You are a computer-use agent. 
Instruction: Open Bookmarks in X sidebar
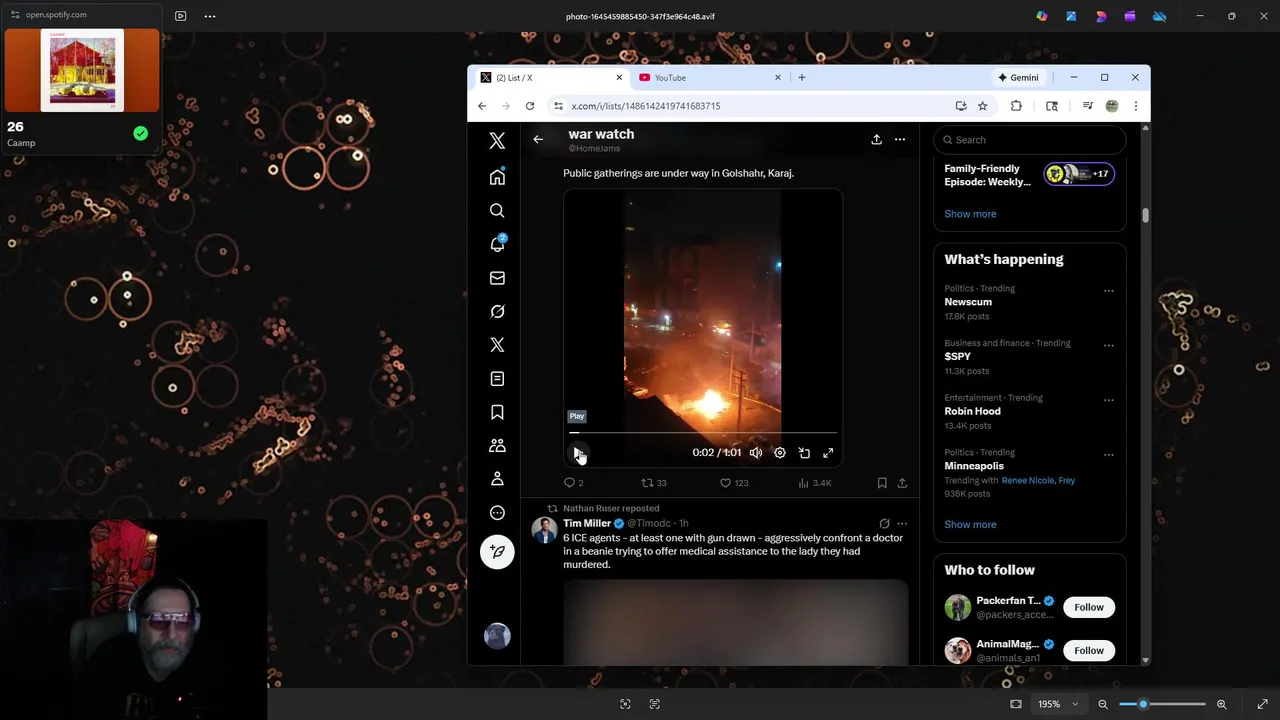[x=497, y=412]
